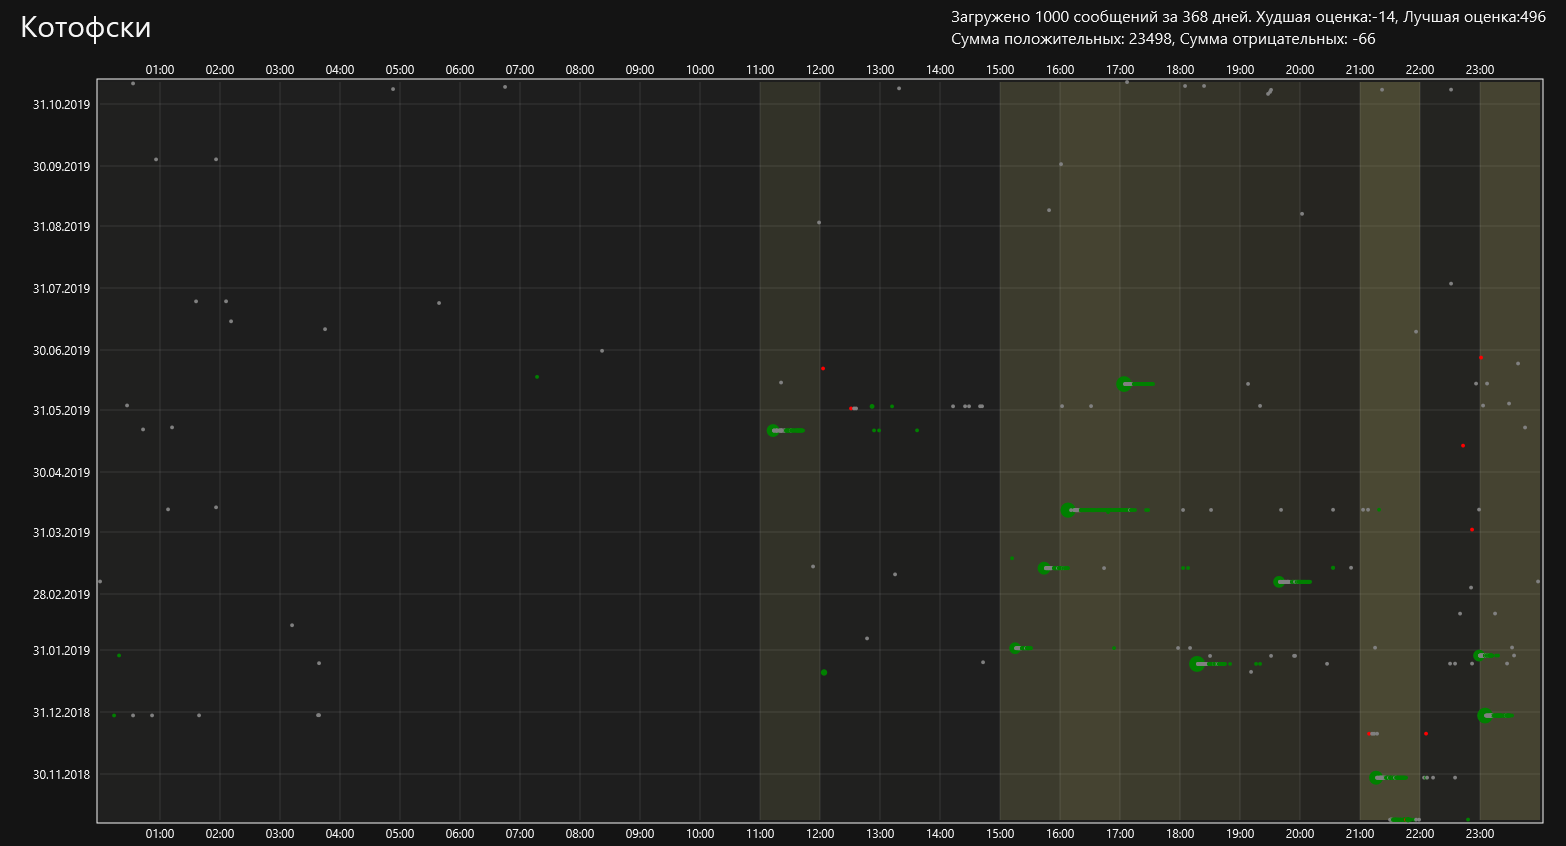
Task: Click large green dot after 11:00 in late May 2019
Action: point(773,430)
